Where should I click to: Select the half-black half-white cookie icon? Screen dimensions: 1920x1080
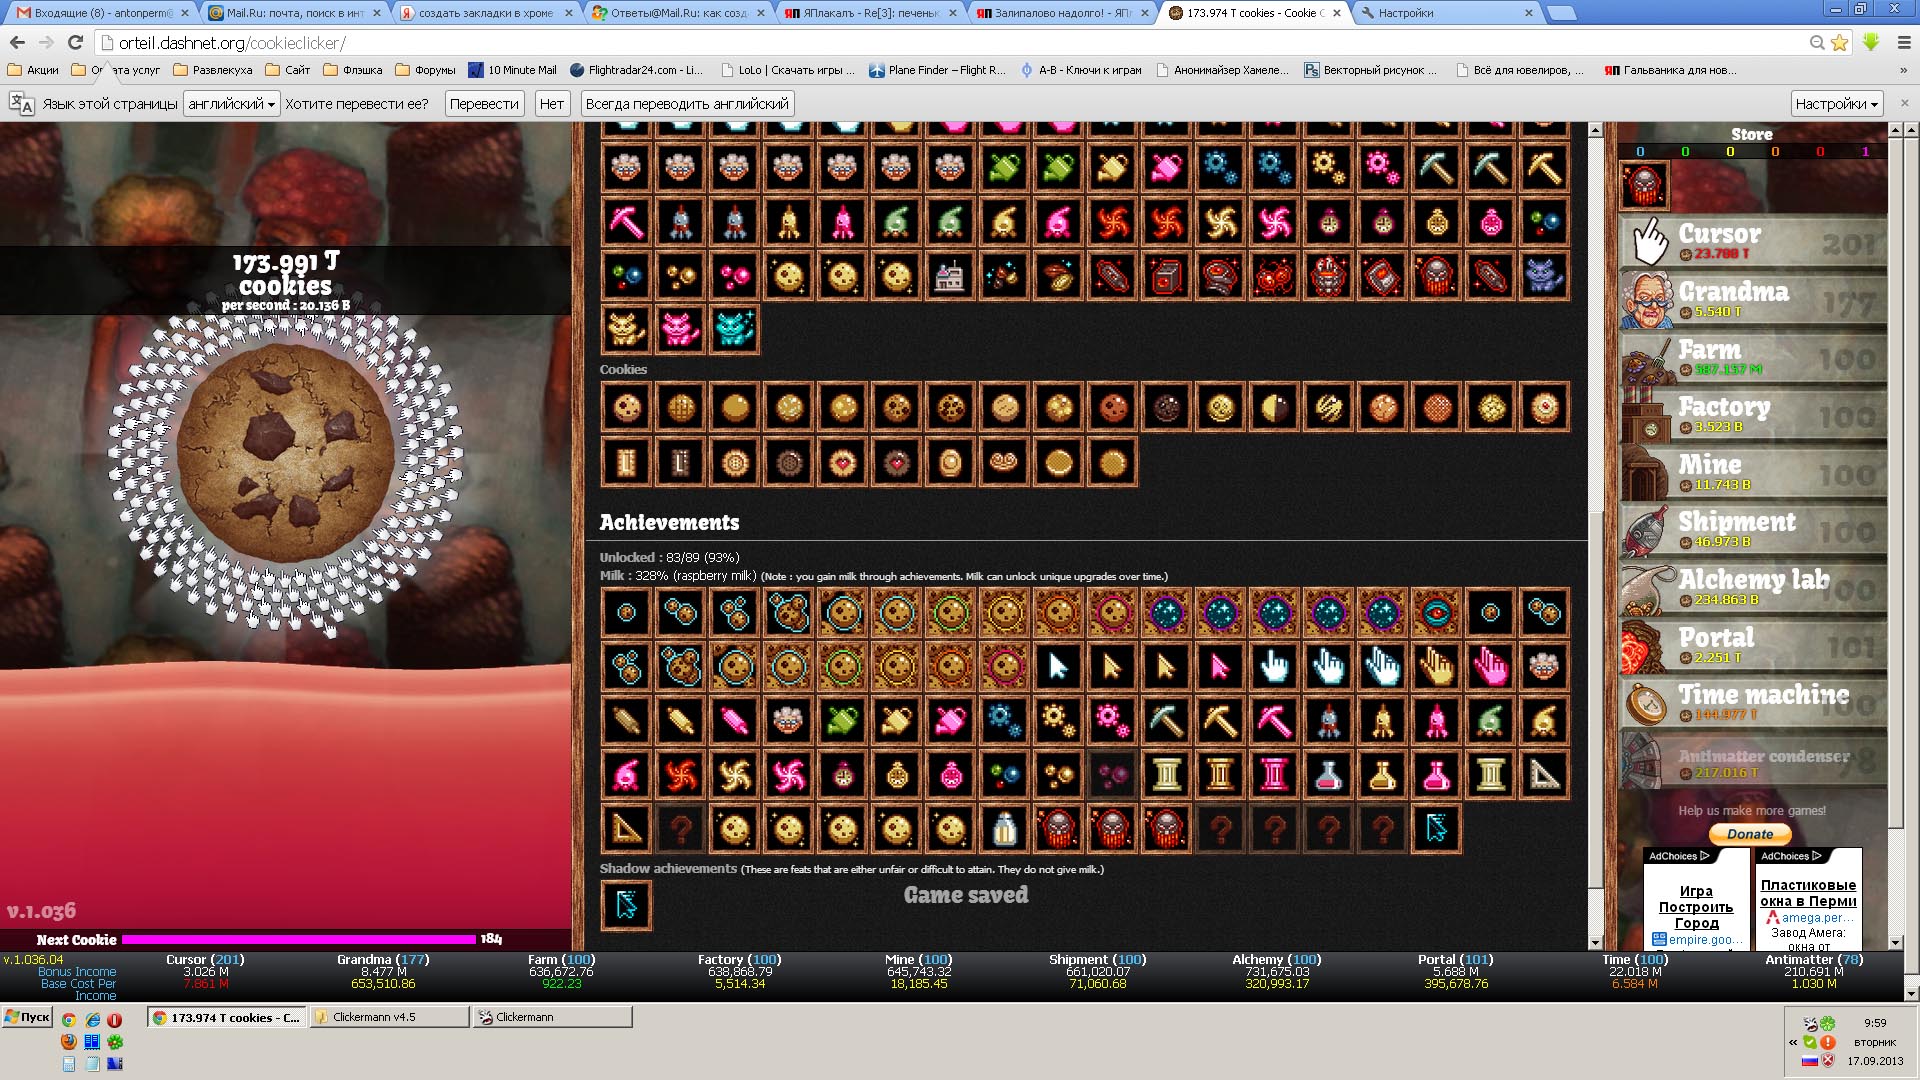tap(1275, 407)
